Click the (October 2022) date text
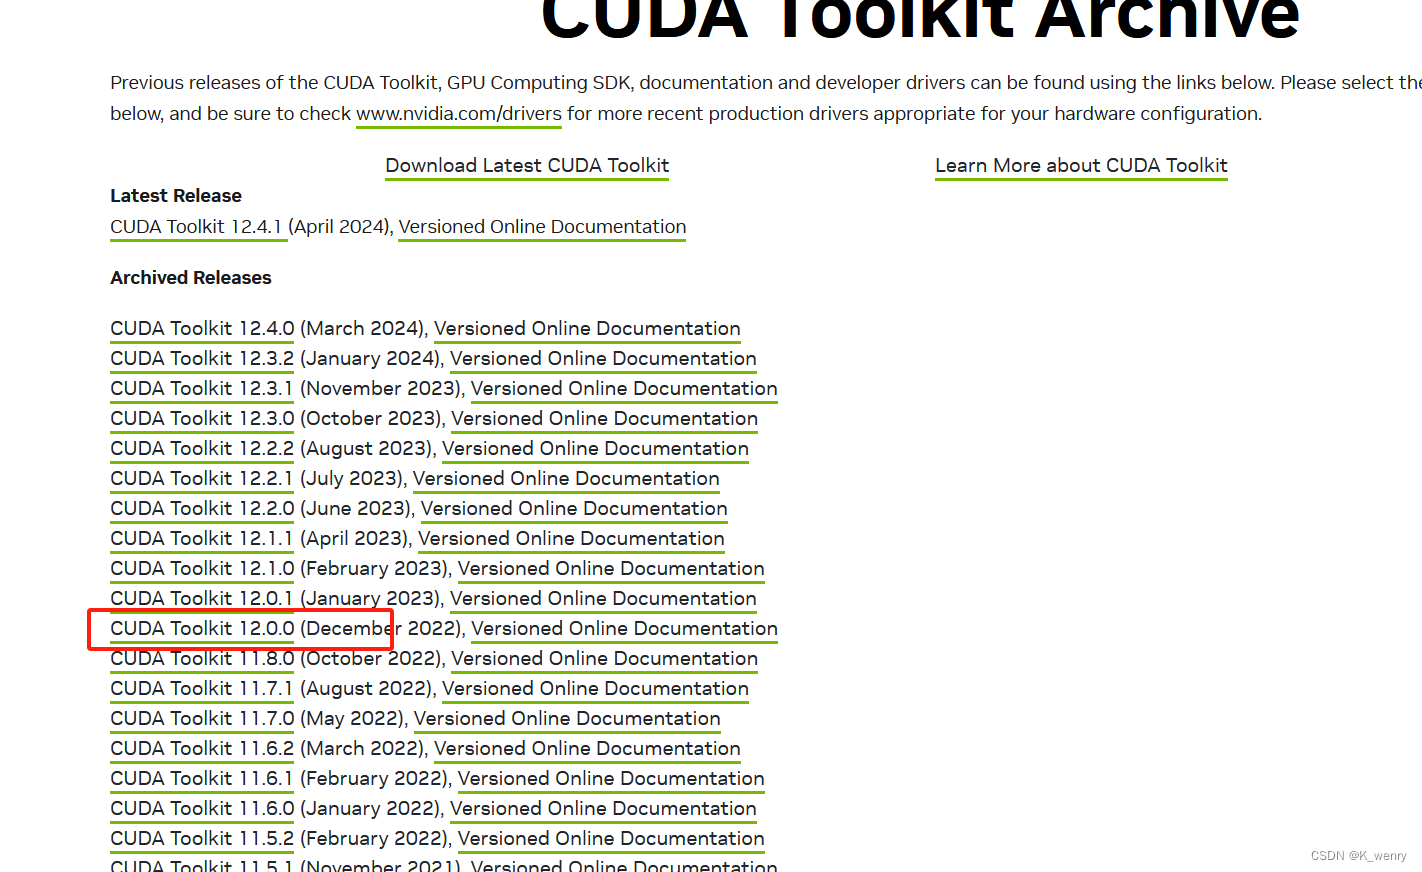This screenshot has width=1422, height=872. point(370,659)
